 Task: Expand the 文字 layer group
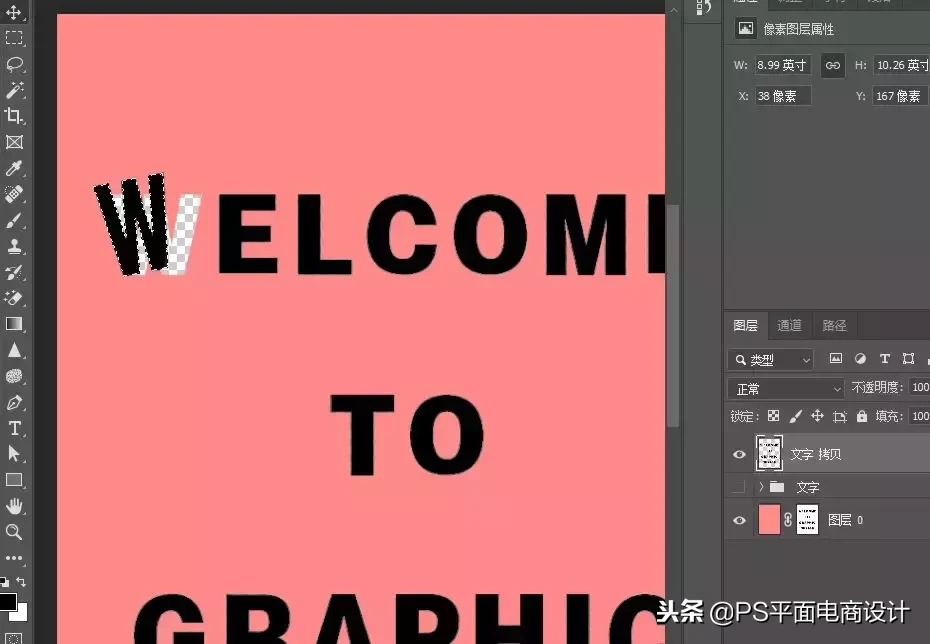pos(761,487)
